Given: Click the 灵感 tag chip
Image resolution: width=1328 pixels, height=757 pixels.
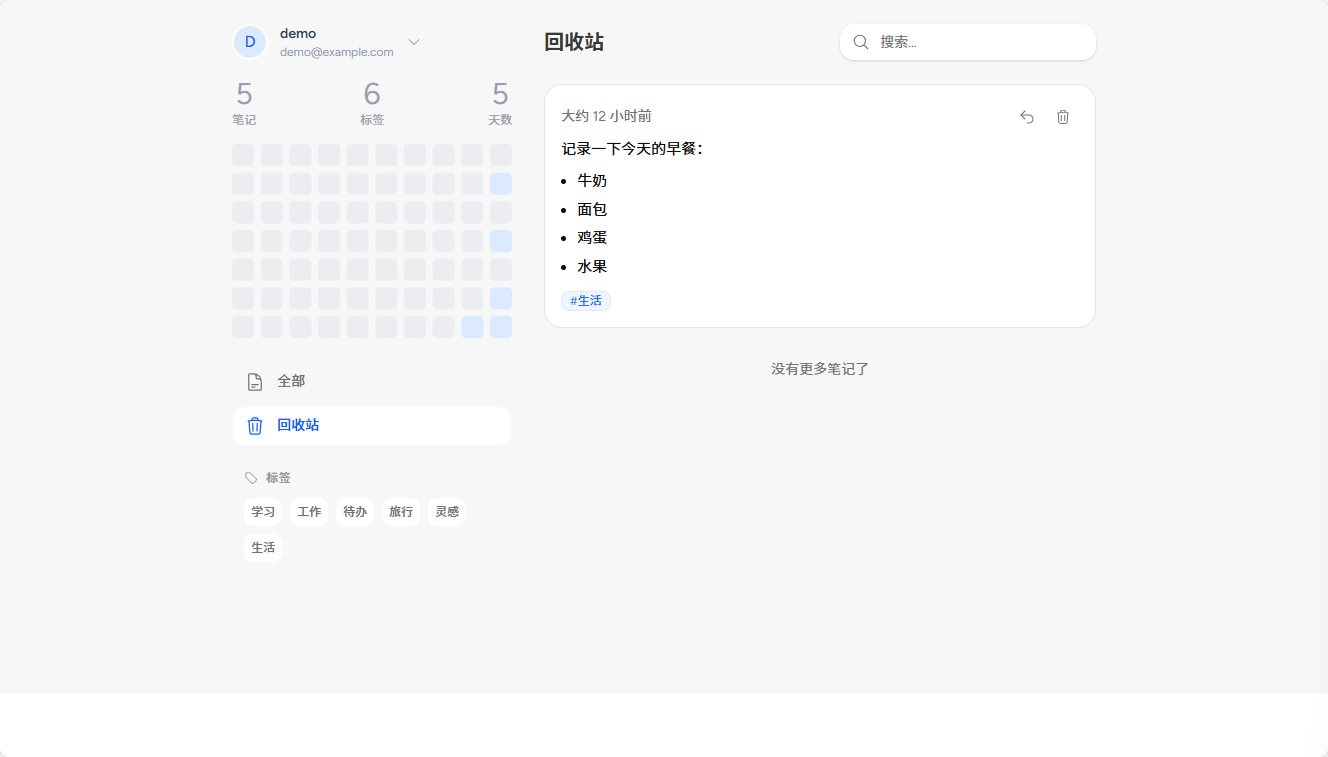Looking at the screenshot, I should coord(446,511).
